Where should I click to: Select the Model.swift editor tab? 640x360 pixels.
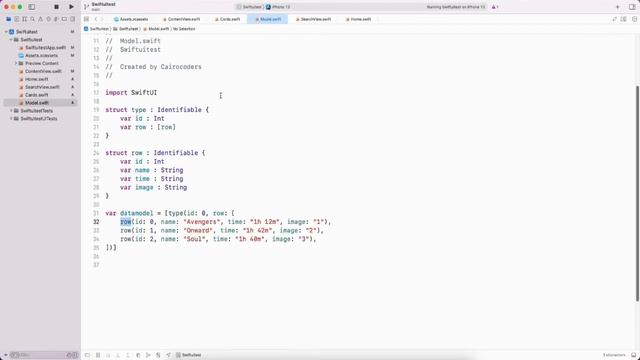268,19
